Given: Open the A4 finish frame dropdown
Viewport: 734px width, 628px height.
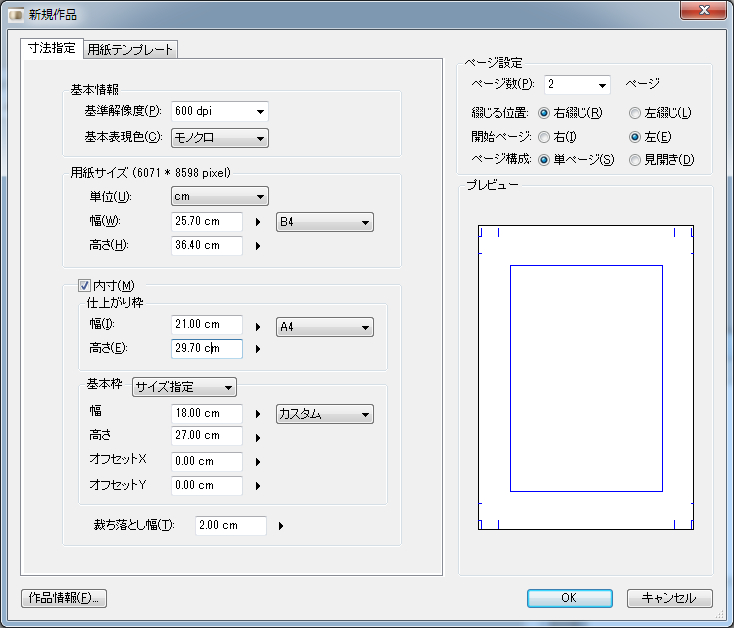Looking at the screenshot, I should 324,327.
